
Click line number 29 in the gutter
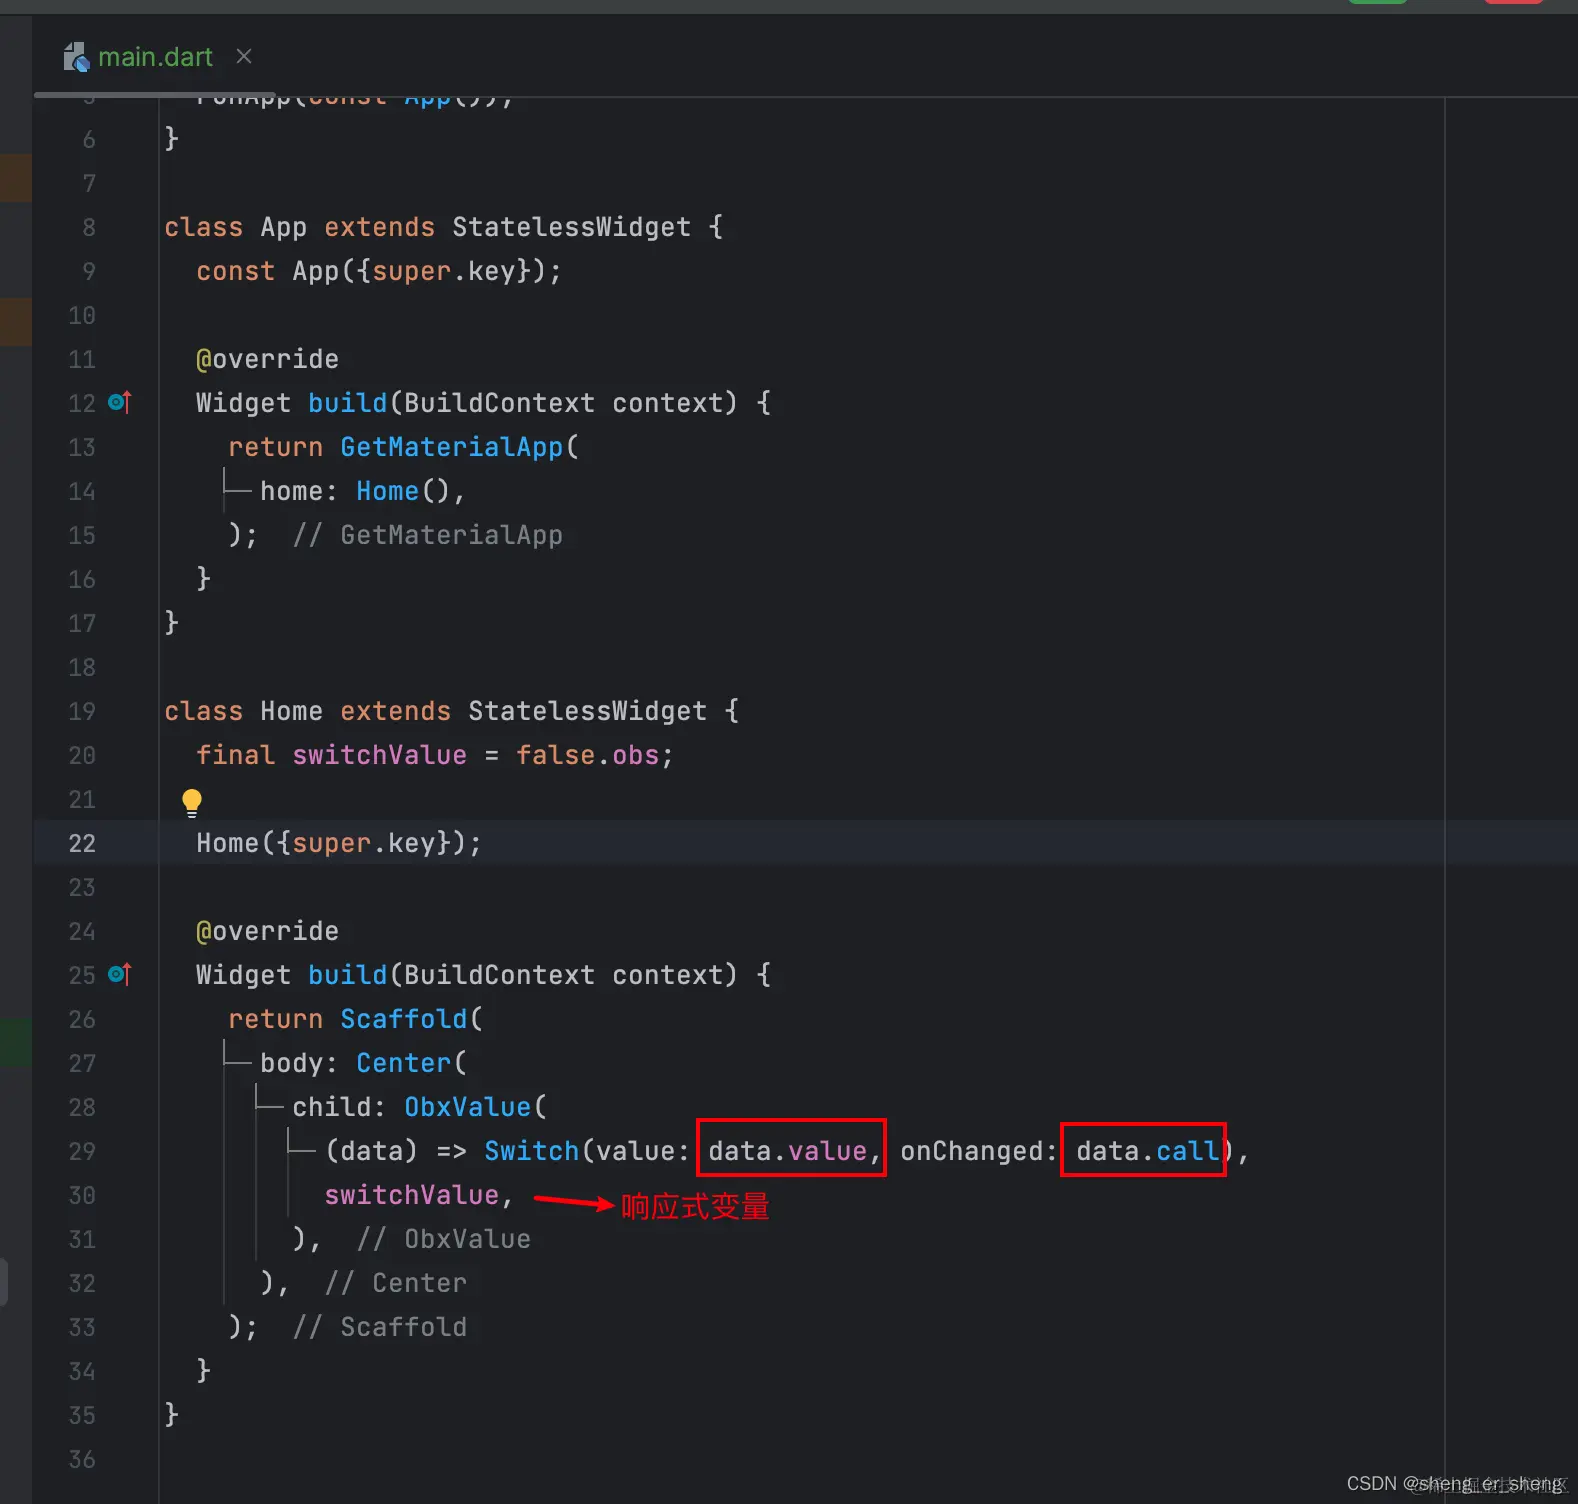pyautogui.click(x=82, y=1151)
